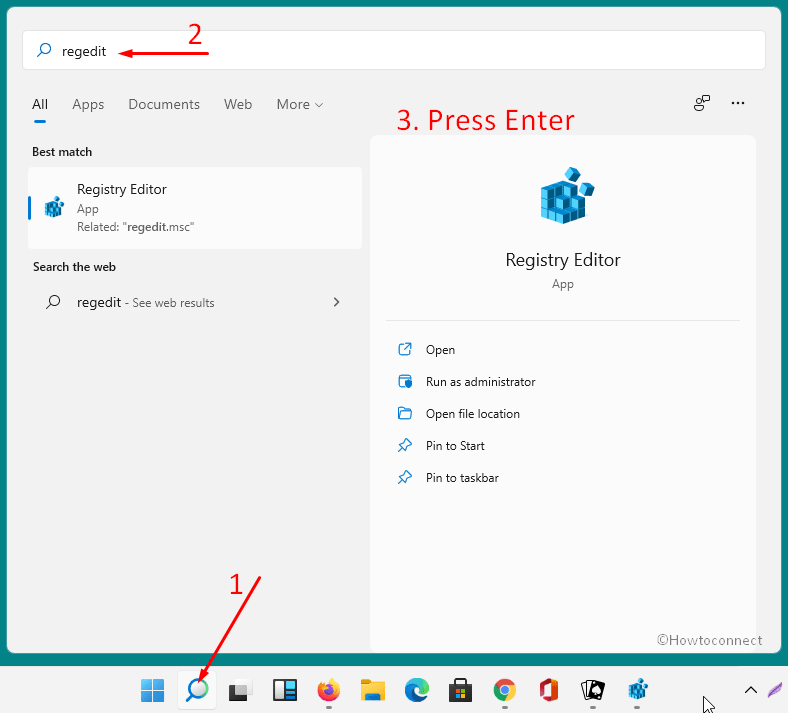Viewport: 788px width, 713px height.
Task: Expand the More filter dropdown
Action: (300, 105)
